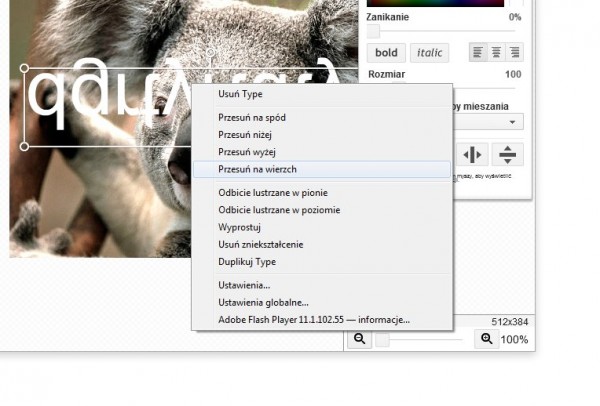600x406 pixels.
Task: Click the zoom level slider handle
Action: click(x=382, y=340)
